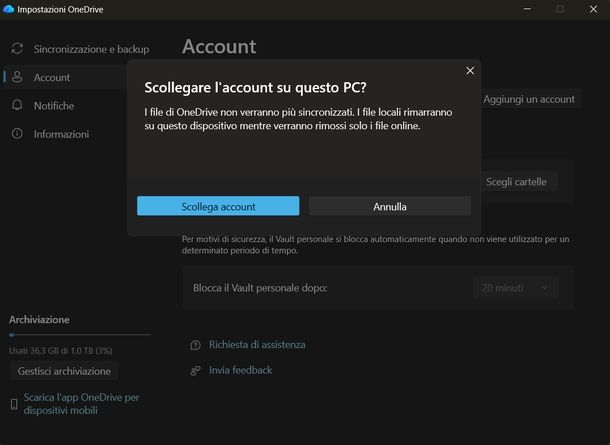This screenshot has height=445, width=610.
Task: Open the 20 minuti vault lock dropdown
Action: (516, 288)
